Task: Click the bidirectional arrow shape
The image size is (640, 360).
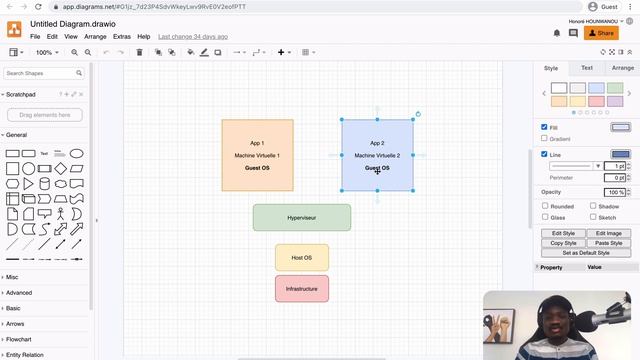Action: click(x=60, y=229)
